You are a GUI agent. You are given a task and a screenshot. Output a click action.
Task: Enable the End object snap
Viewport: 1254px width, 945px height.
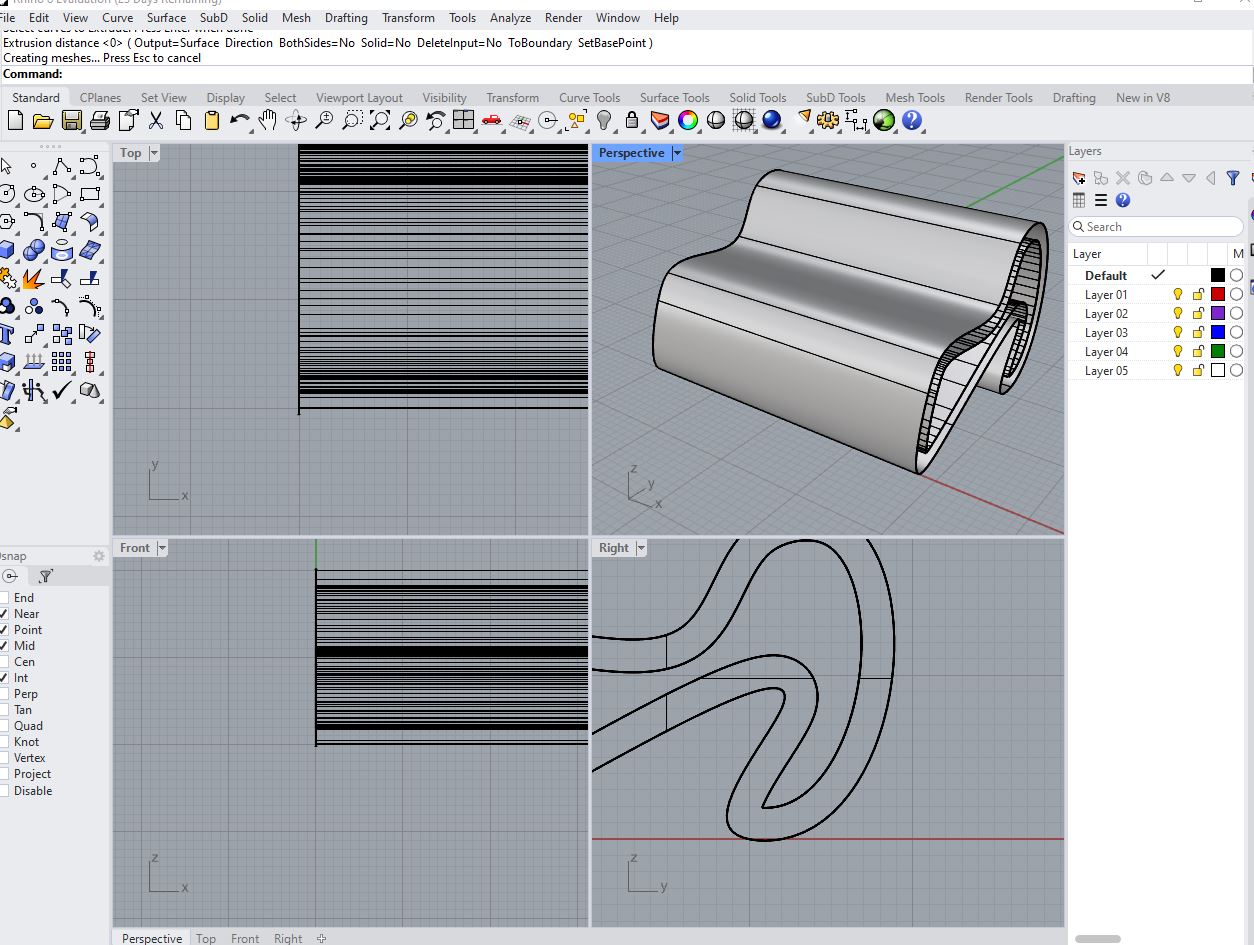coord(4,598)
